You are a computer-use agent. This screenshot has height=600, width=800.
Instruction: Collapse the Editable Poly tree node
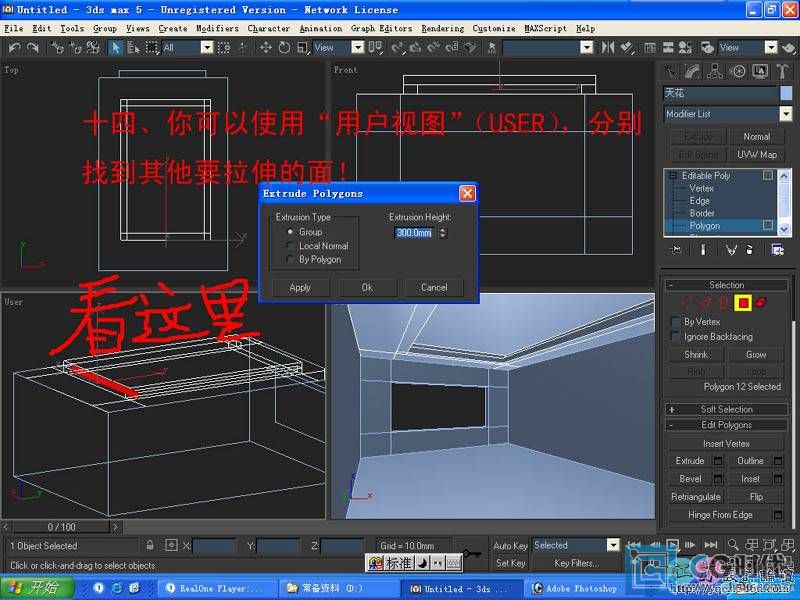(x=672, y=176)
